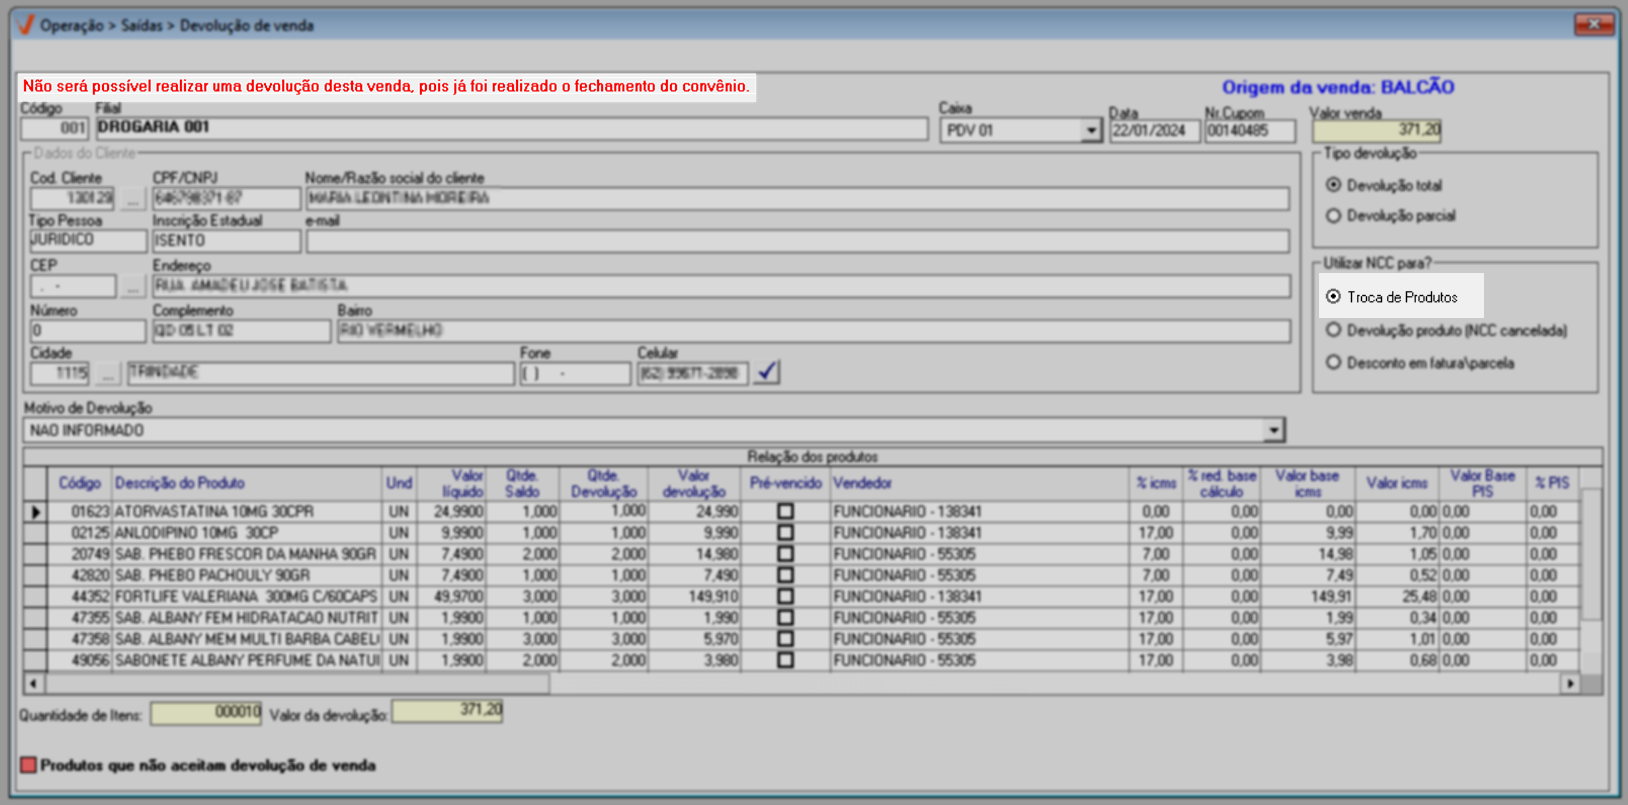Viewport: 1628px width, 805px height.
Task: Click 'FUNCIONARIO - 138341' in ATORVASTATINA row
Action: pyautogui.click(x=979, y=512)
